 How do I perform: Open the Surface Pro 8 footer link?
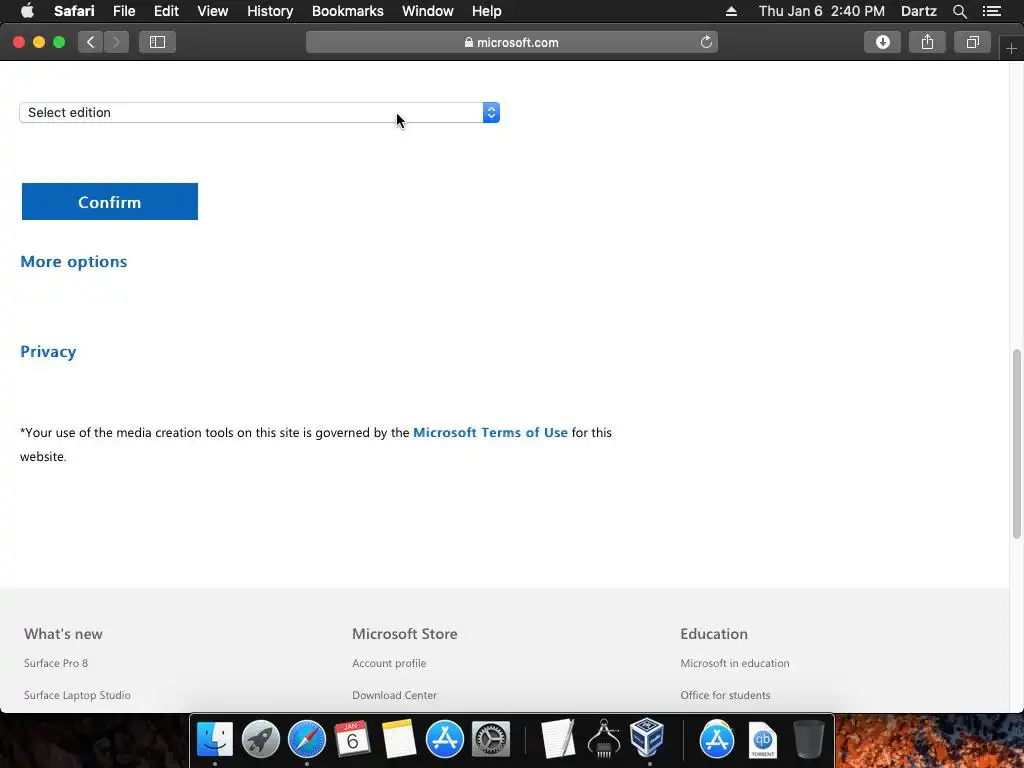point(56,663)
